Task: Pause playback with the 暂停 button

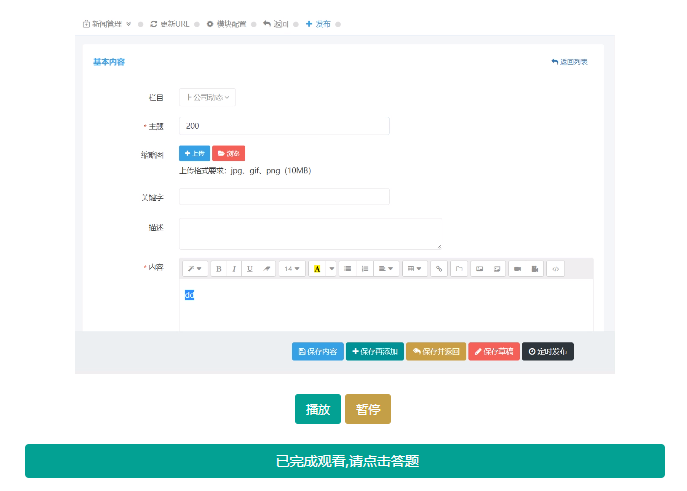Action: click(367, 409)
